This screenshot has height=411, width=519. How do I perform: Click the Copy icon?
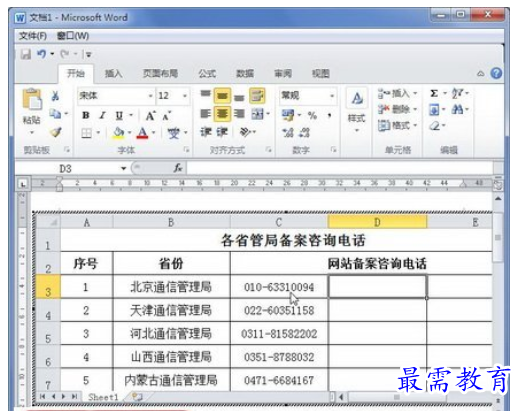click(55, 114)
